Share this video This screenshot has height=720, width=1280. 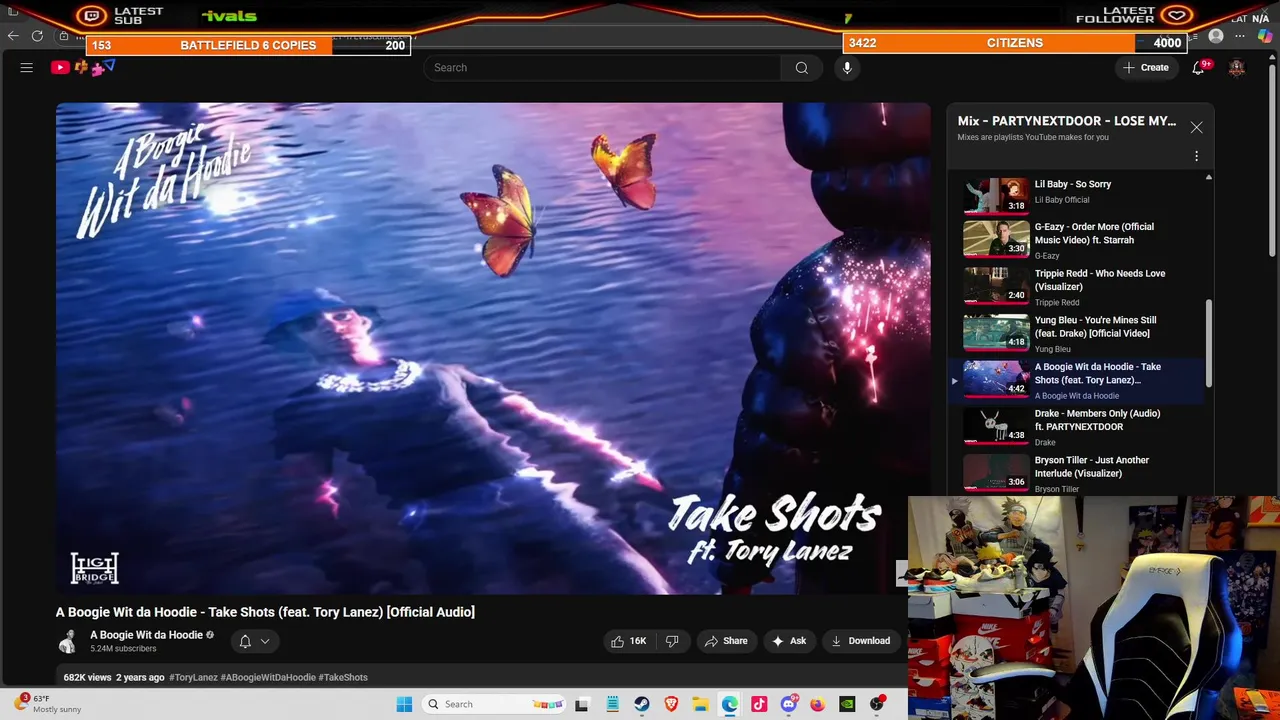click(x=726, y=641)
